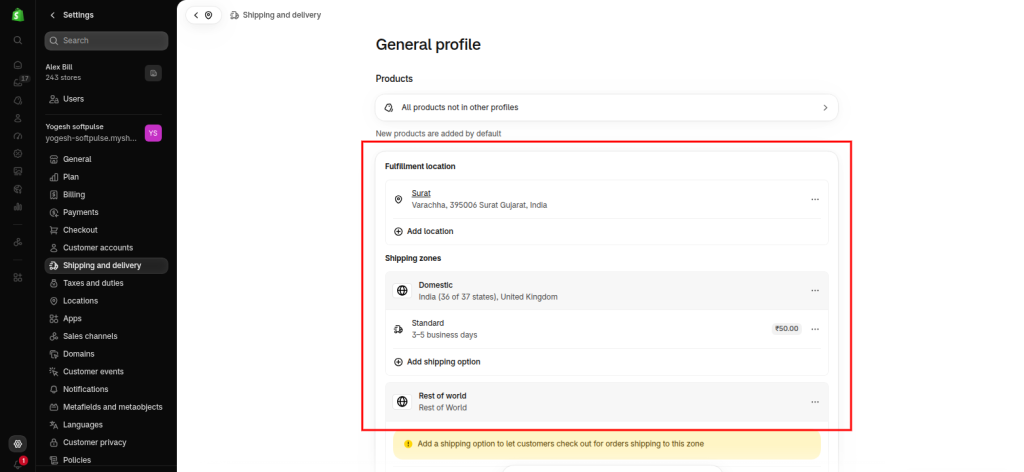Open the Content image icon in the rail
Image resolution: width=1024 pixels, height=472 pixels.
point(18,171)
